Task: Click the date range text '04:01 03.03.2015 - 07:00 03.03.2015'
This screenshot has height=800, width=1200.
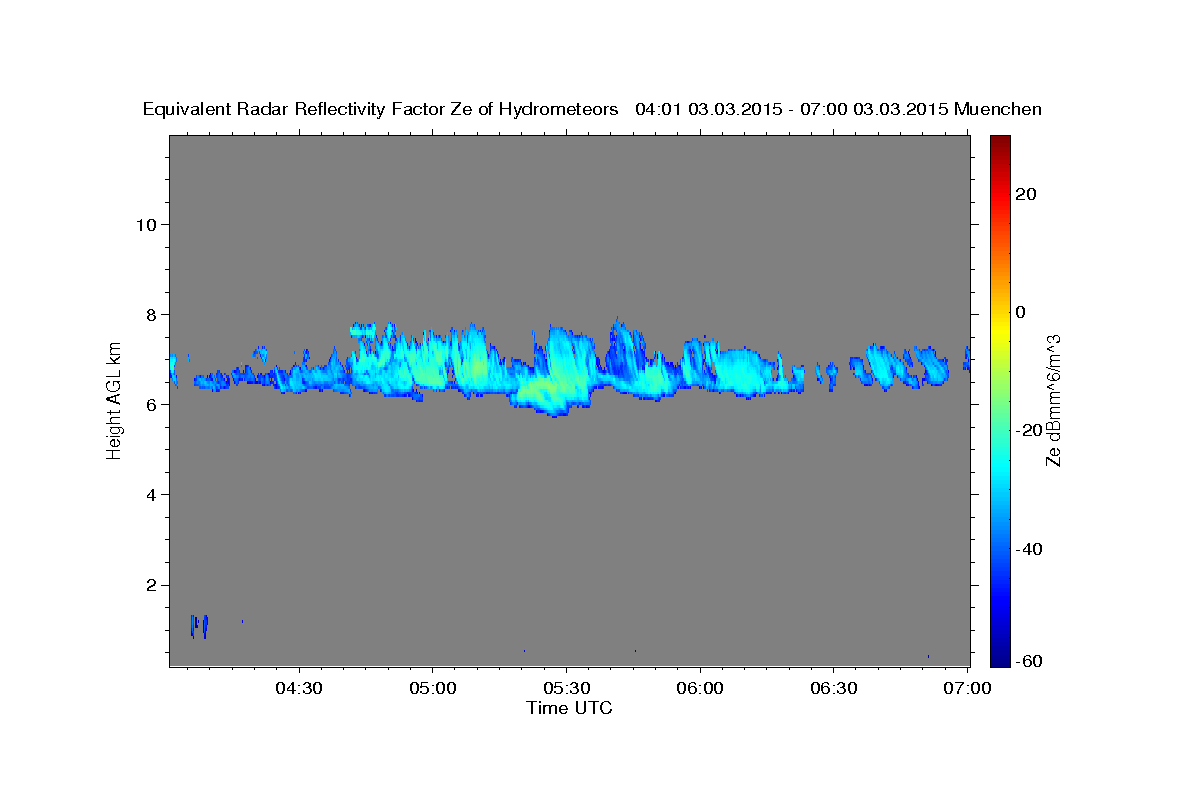Action: coord(792,110)
